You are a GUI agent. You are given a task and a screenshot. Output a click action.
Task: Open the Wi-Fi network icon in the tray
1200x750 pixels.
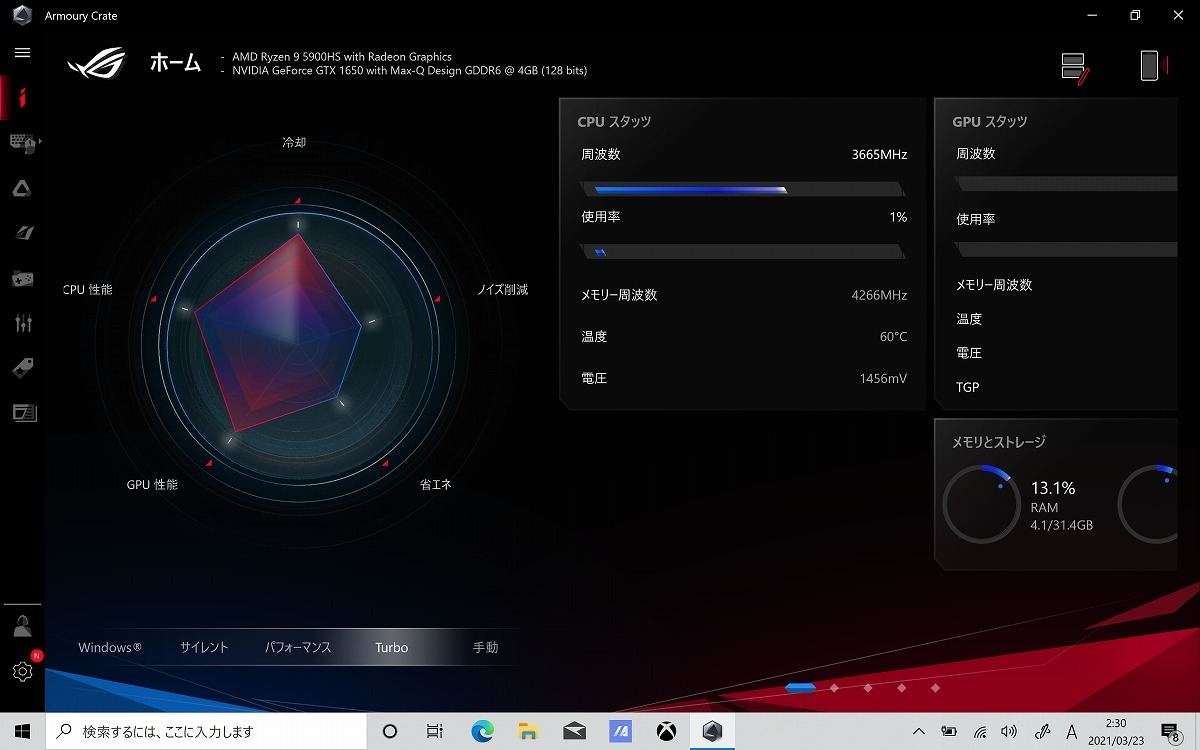(x=980, y=731)
